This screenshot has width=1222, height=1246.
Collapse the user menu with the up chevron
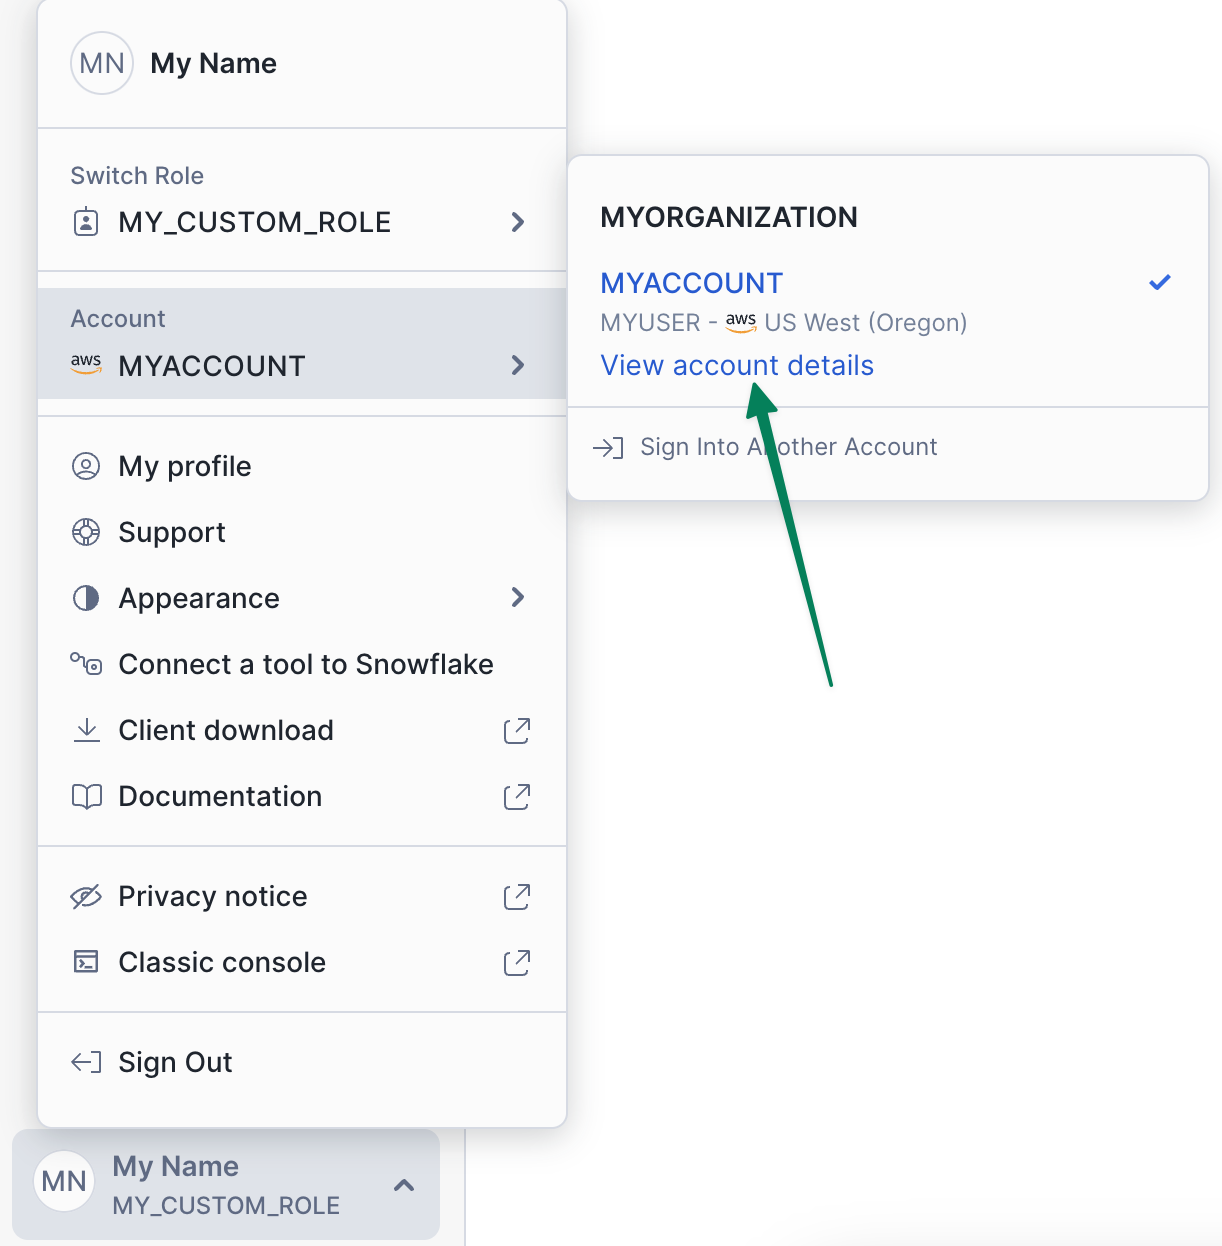click(x=404, y=1186)
